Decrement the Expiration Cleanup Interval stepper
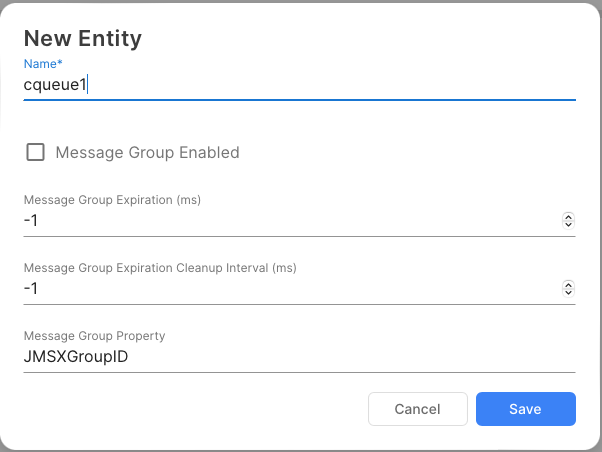 (568, 292)
